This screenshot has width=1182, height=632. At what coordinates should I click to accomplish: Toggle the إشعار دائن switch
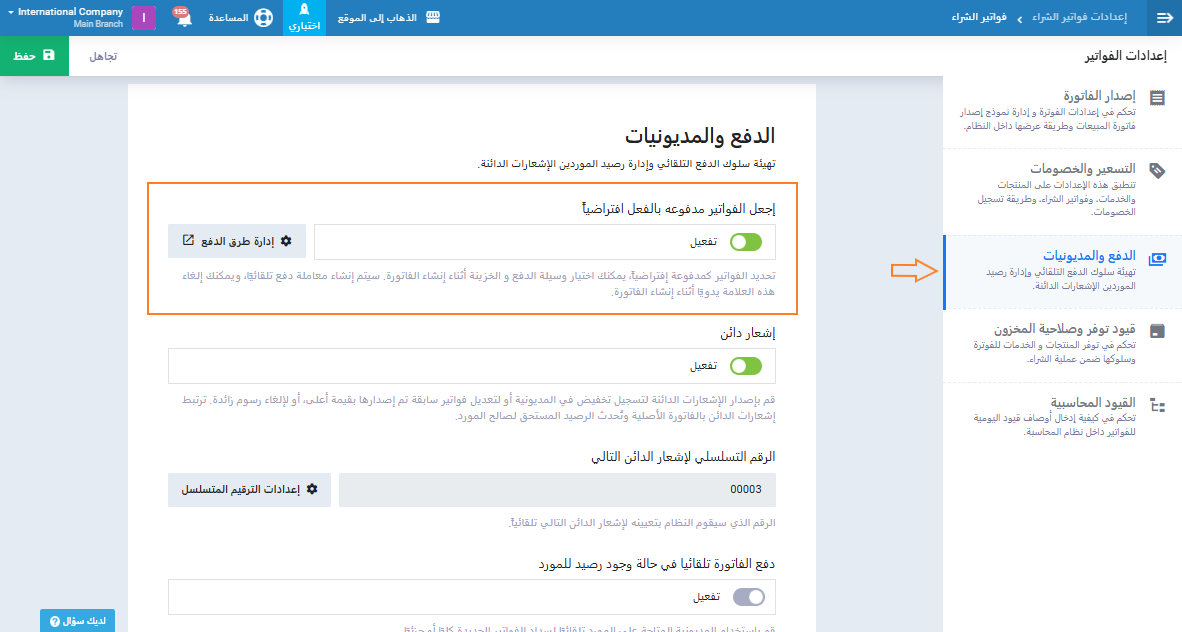pyautogui.click(x=746, y=366)
